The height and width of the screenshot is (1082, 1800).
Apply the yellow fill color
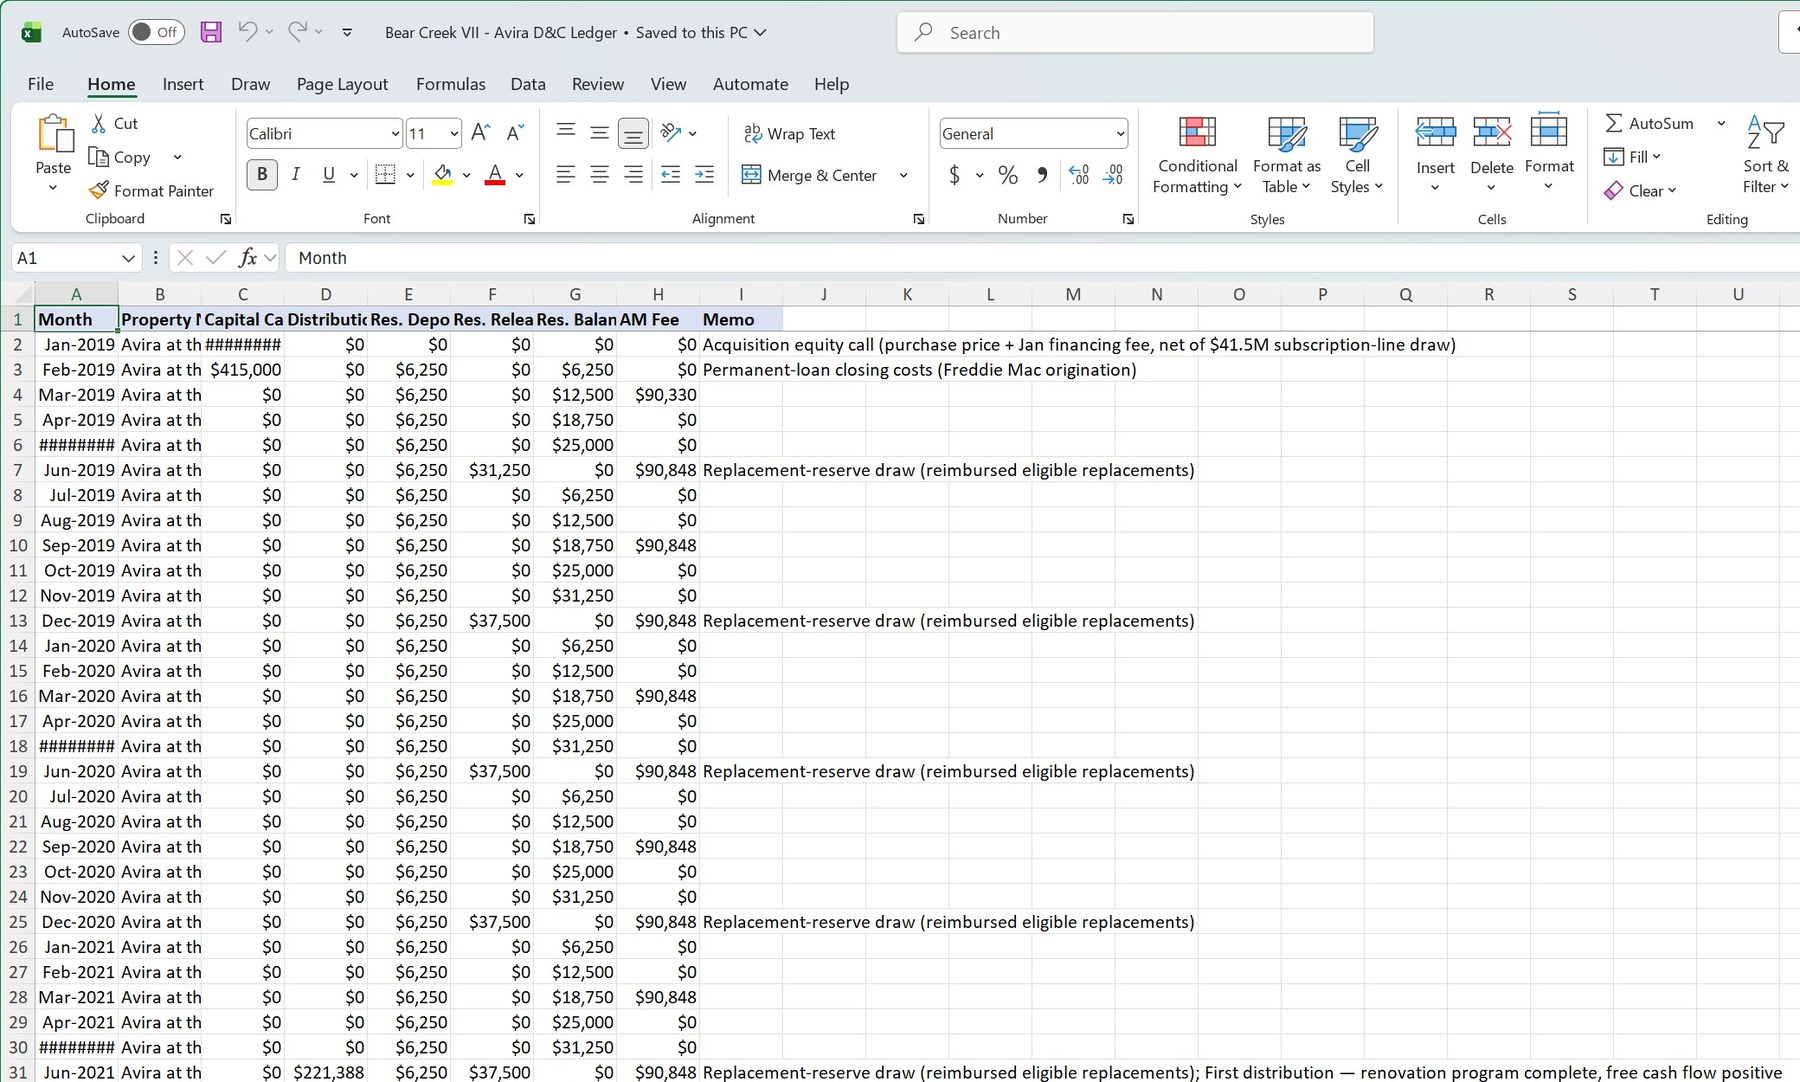[442, 175]
